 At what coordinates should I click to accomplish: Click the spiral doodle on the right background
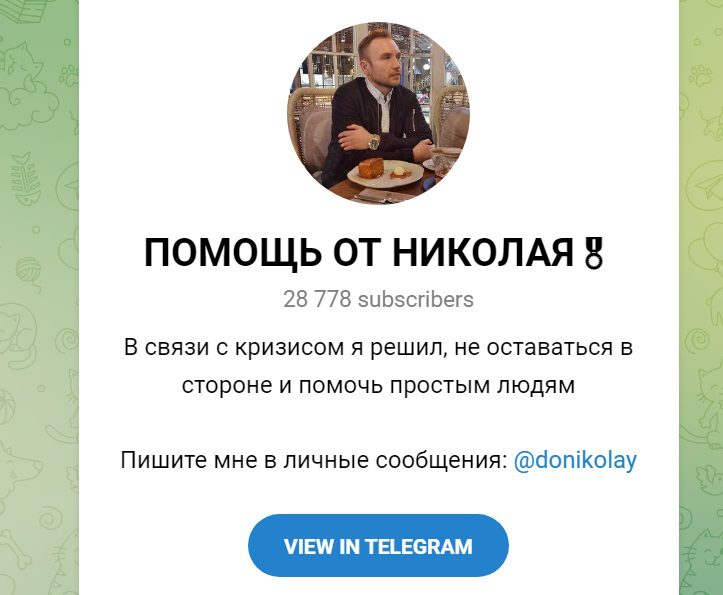(698, 341)
